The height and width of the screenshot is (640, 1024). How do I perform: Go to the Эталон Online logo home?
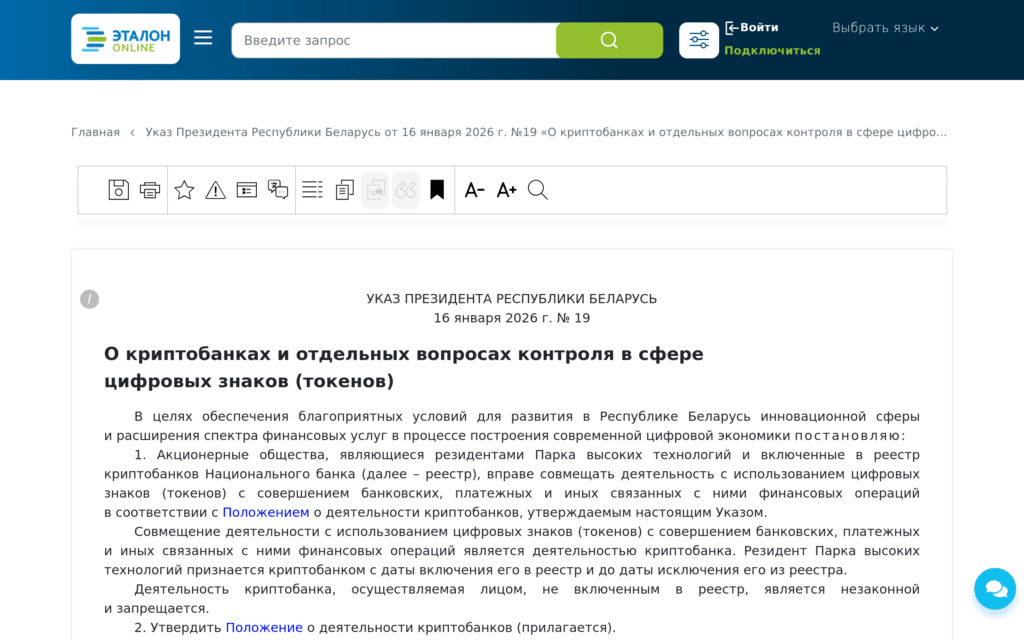pyautogui.click(x=125, y=39)
